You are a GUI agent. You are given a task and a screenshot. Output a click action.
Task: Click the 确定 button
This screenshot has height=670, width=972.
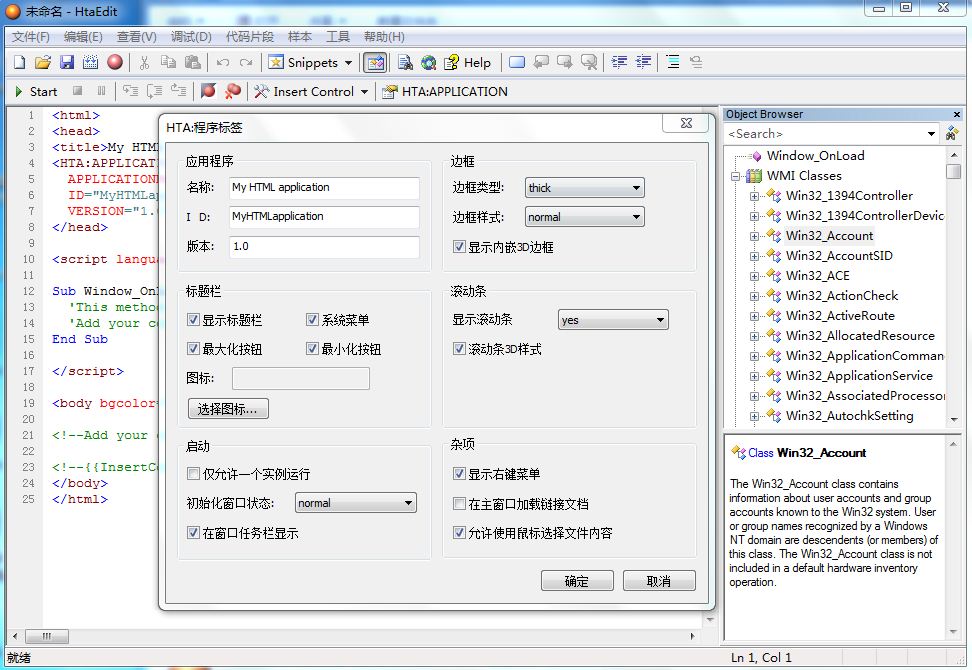point(577,581)
